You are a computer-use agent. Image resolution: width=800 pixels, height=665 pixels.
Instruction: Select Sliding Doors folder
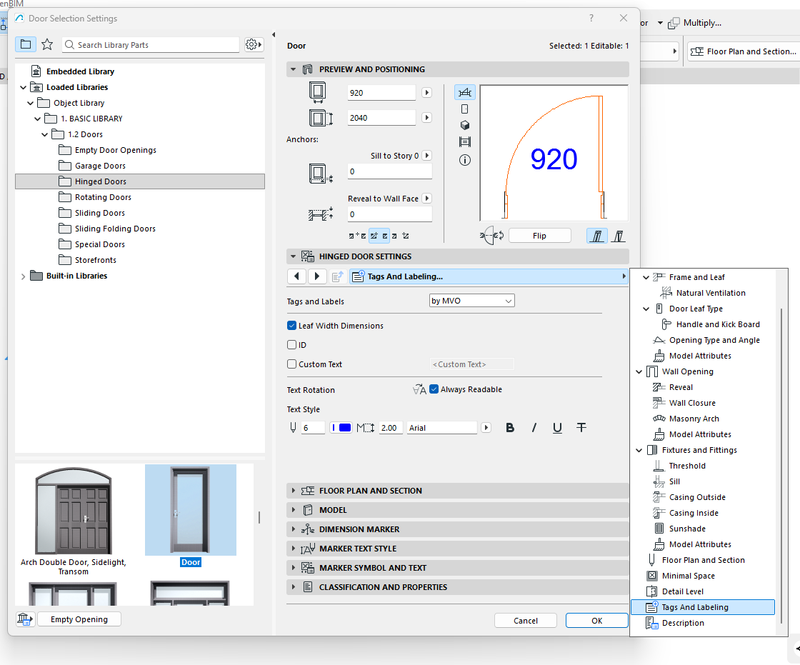point(99,213)
